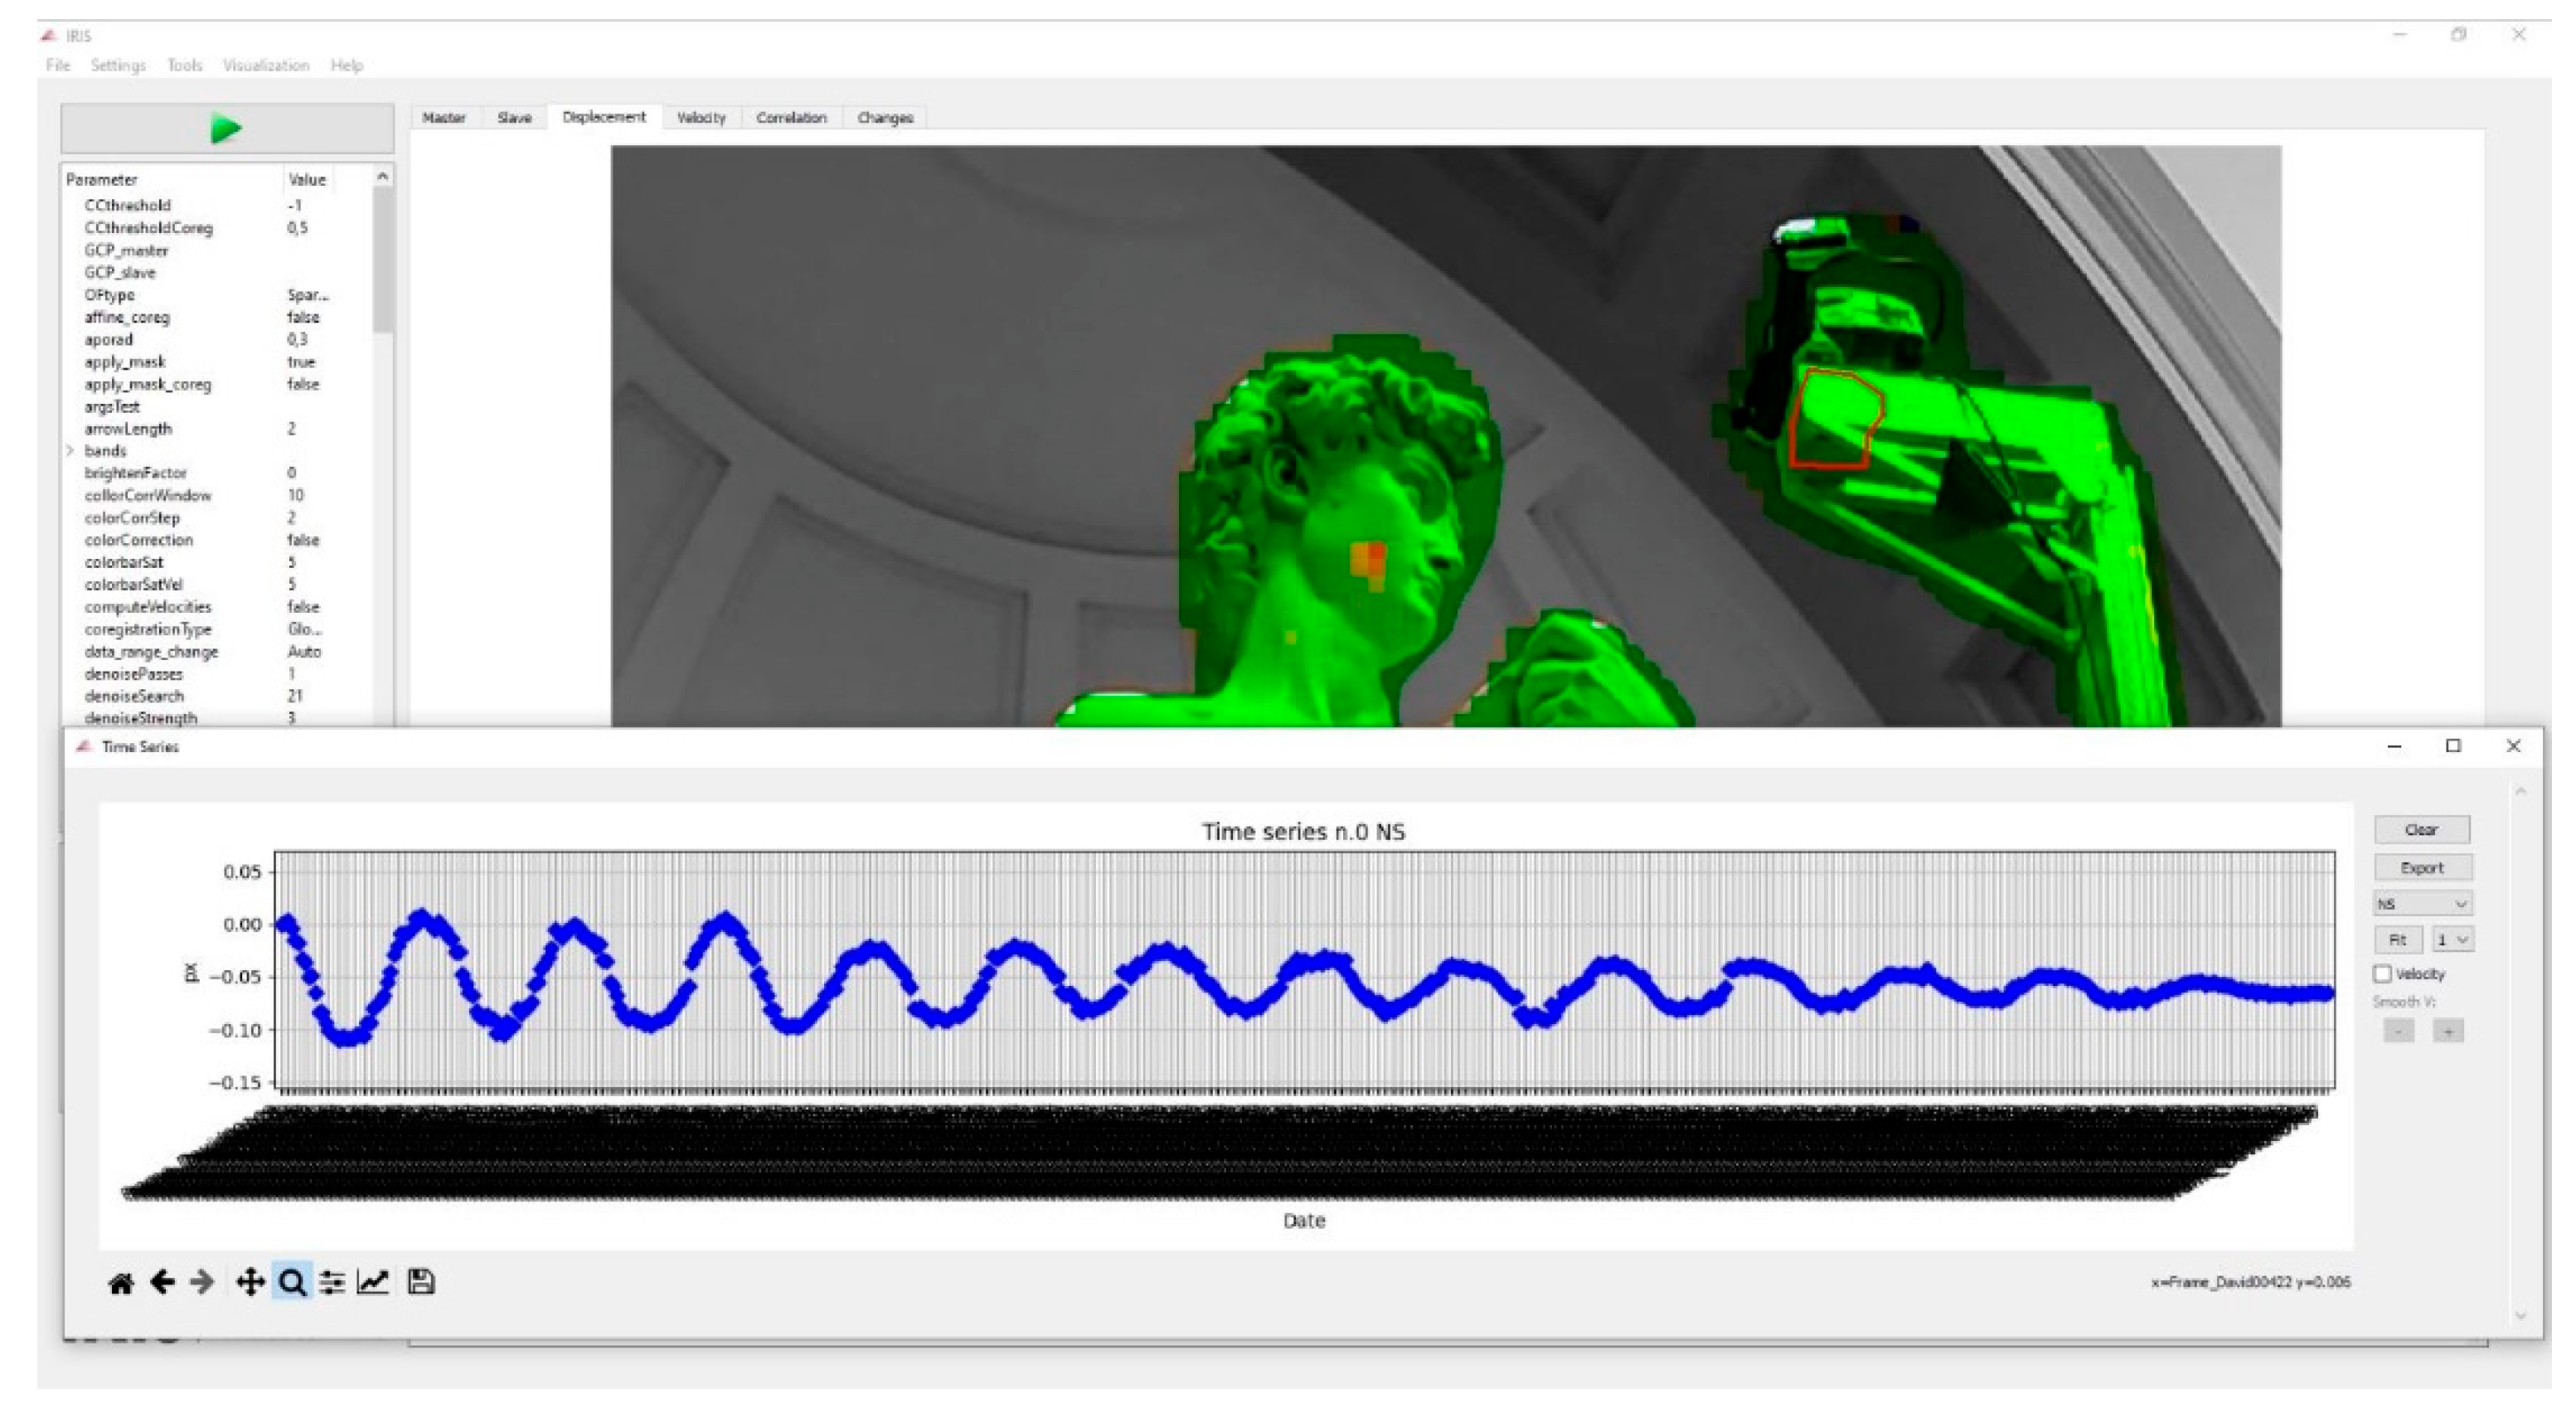
Task: Open the NS component dropdown
Action: [x=2422, y=904]
